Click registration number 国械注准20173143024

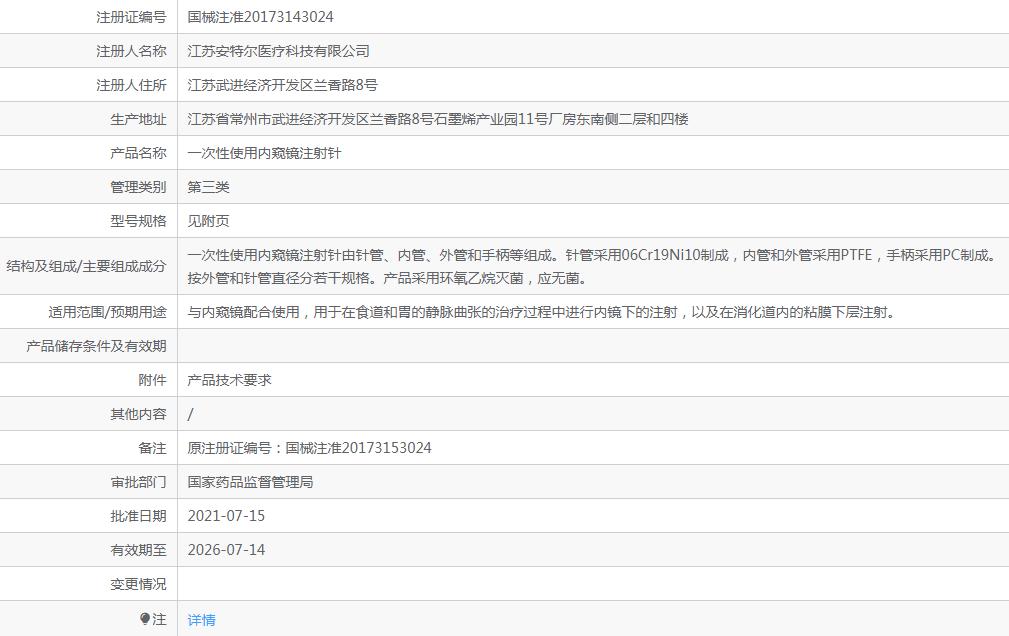click(260, 17)
